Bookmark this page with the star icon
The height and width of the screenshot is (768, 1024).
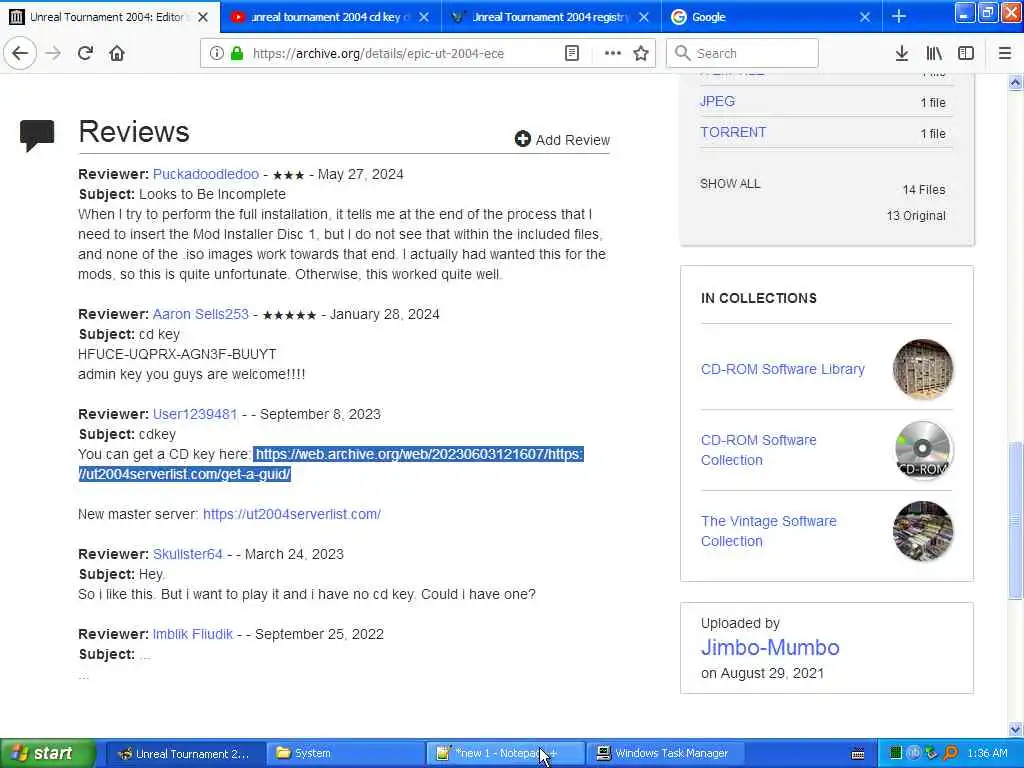point(641,54)
